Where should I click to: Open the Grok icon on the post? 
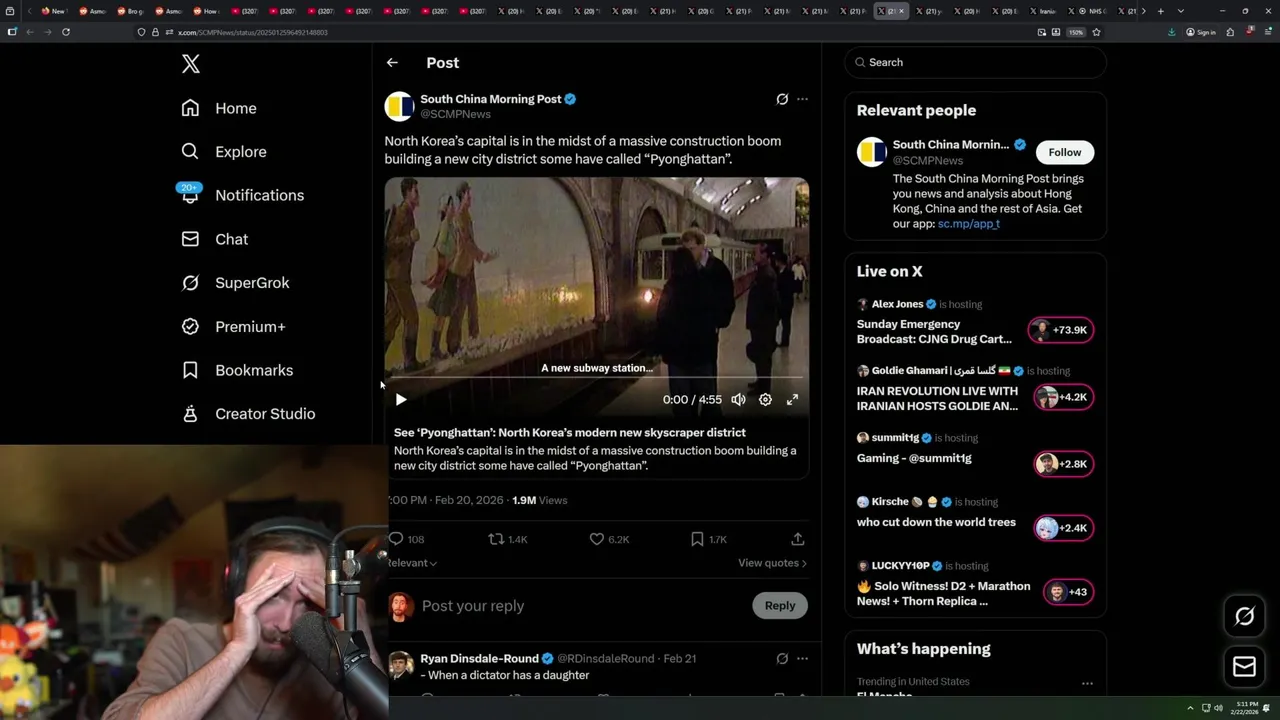pyautogui.click(x=782, y=99)
